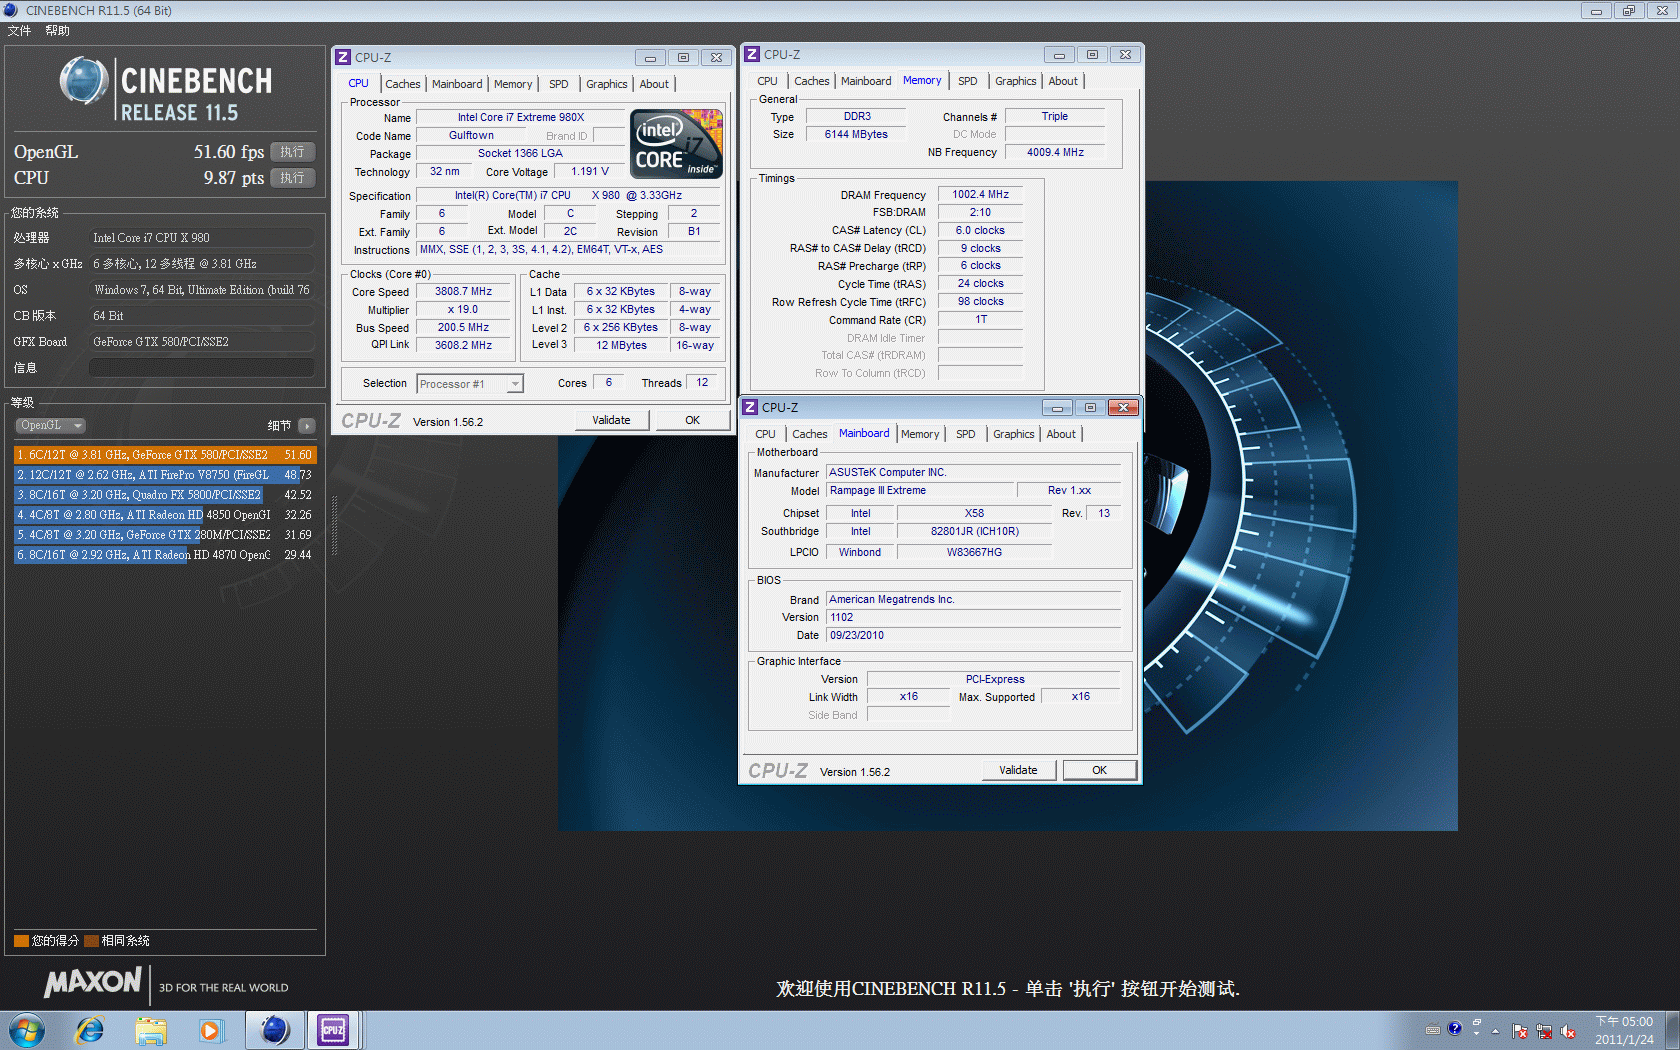The width and height of the screenshot is (1680, 1050).
Task: Open Graphics tab in Mainboard window
Action: click(x=1014, y=434)
